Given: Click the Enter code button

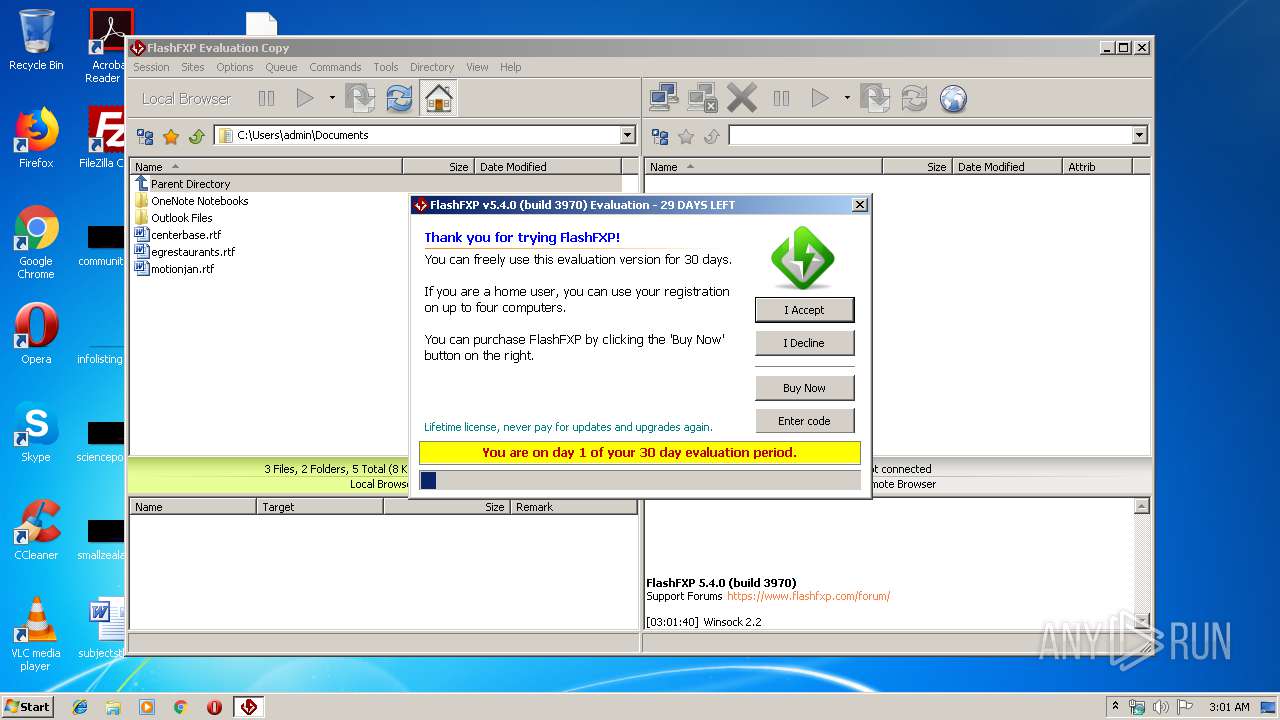Looking at the screenshot, I should [804, 421].
